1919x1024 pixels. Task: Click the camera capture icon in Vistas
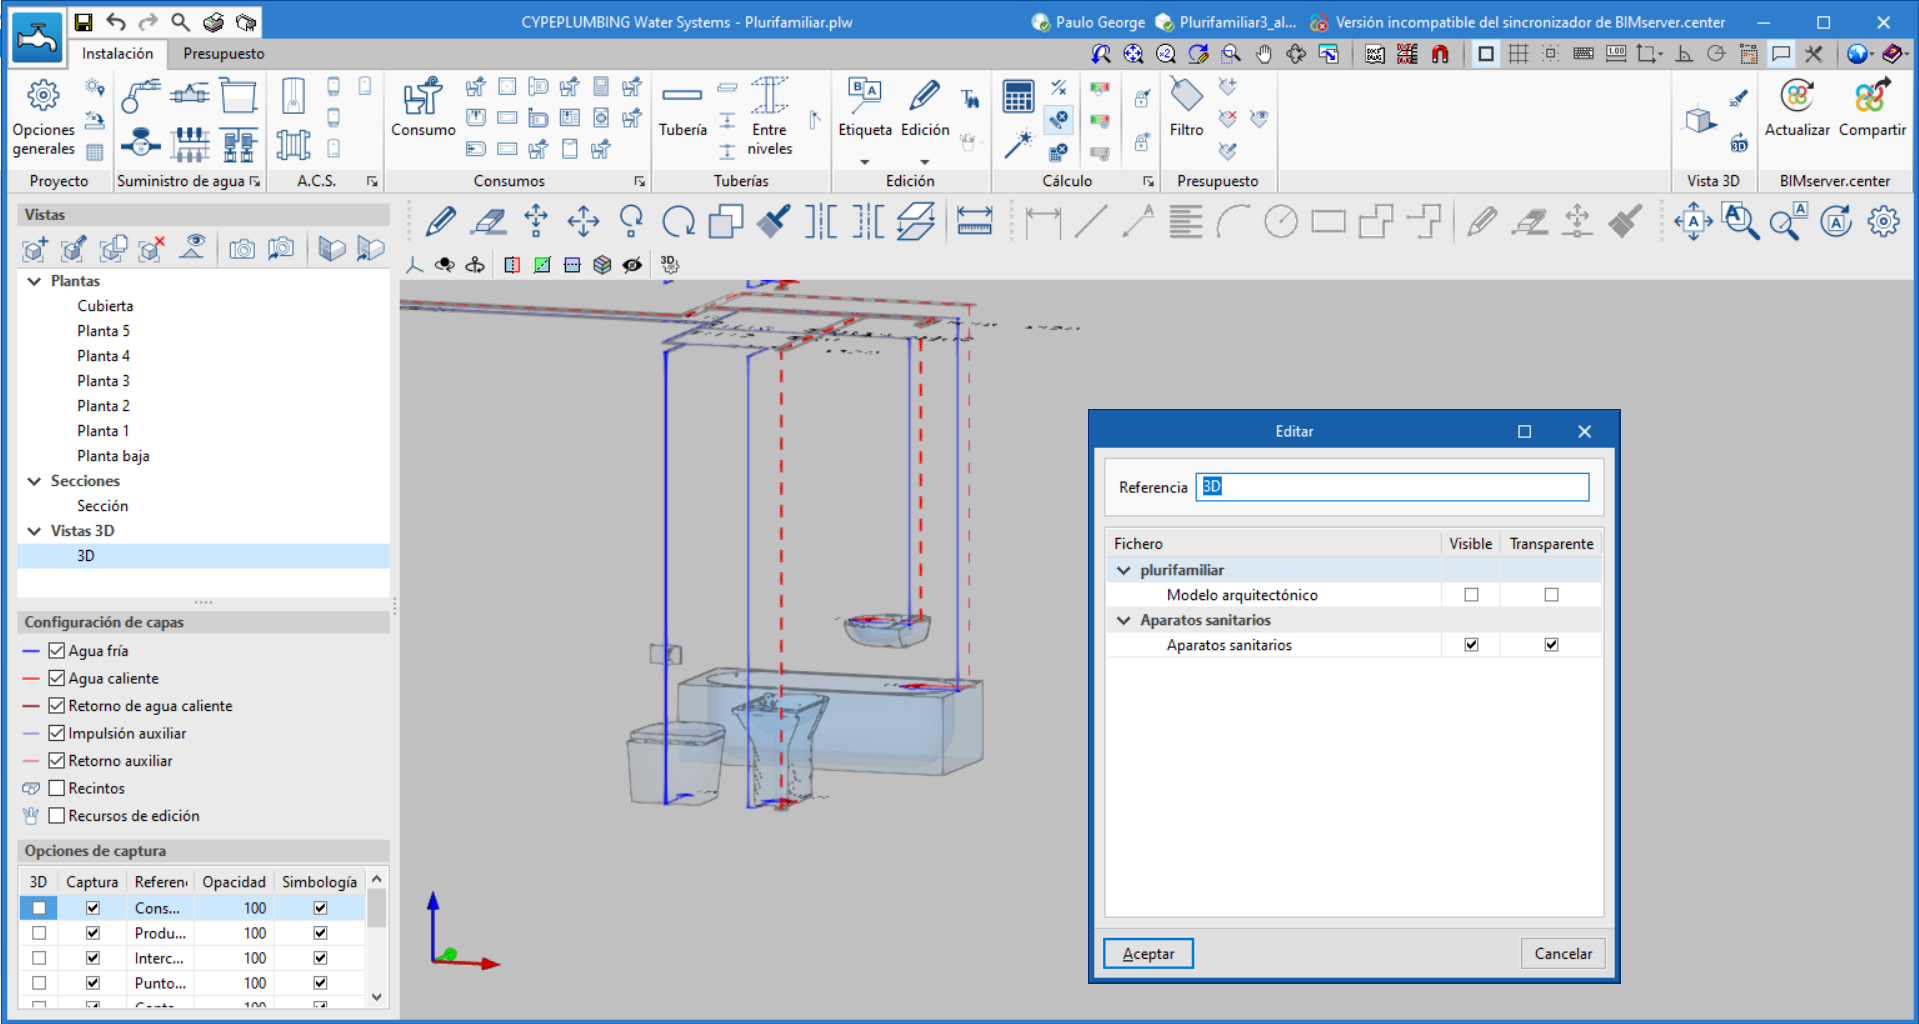coord(241,248)
